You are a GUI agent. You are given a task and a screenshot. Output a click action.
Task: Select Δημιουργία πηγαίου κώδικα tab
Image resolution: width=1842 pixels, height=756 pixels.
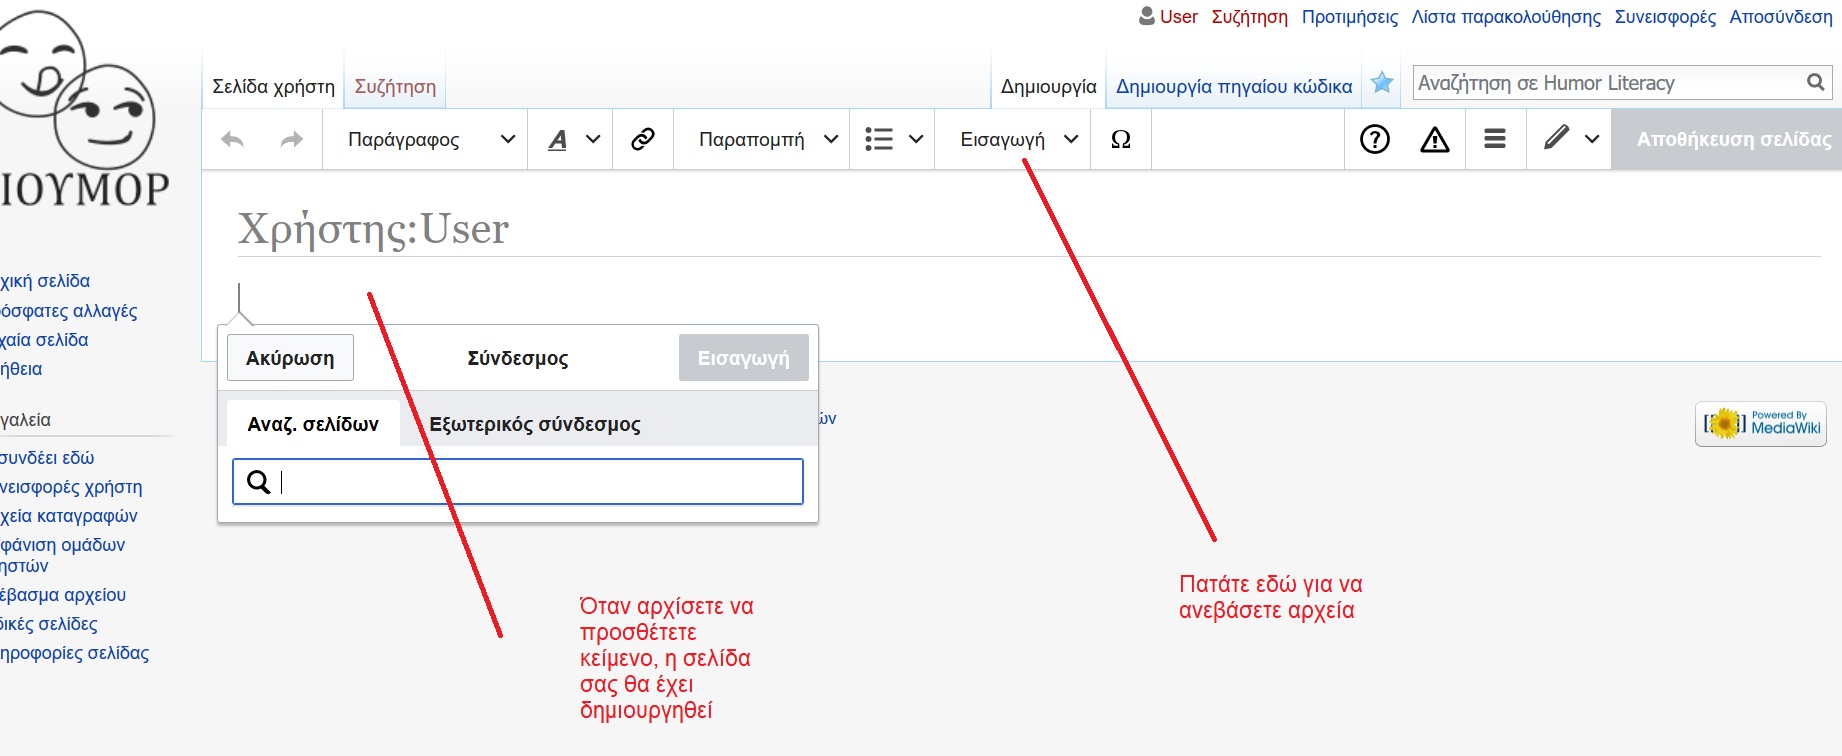[1234, 87]
